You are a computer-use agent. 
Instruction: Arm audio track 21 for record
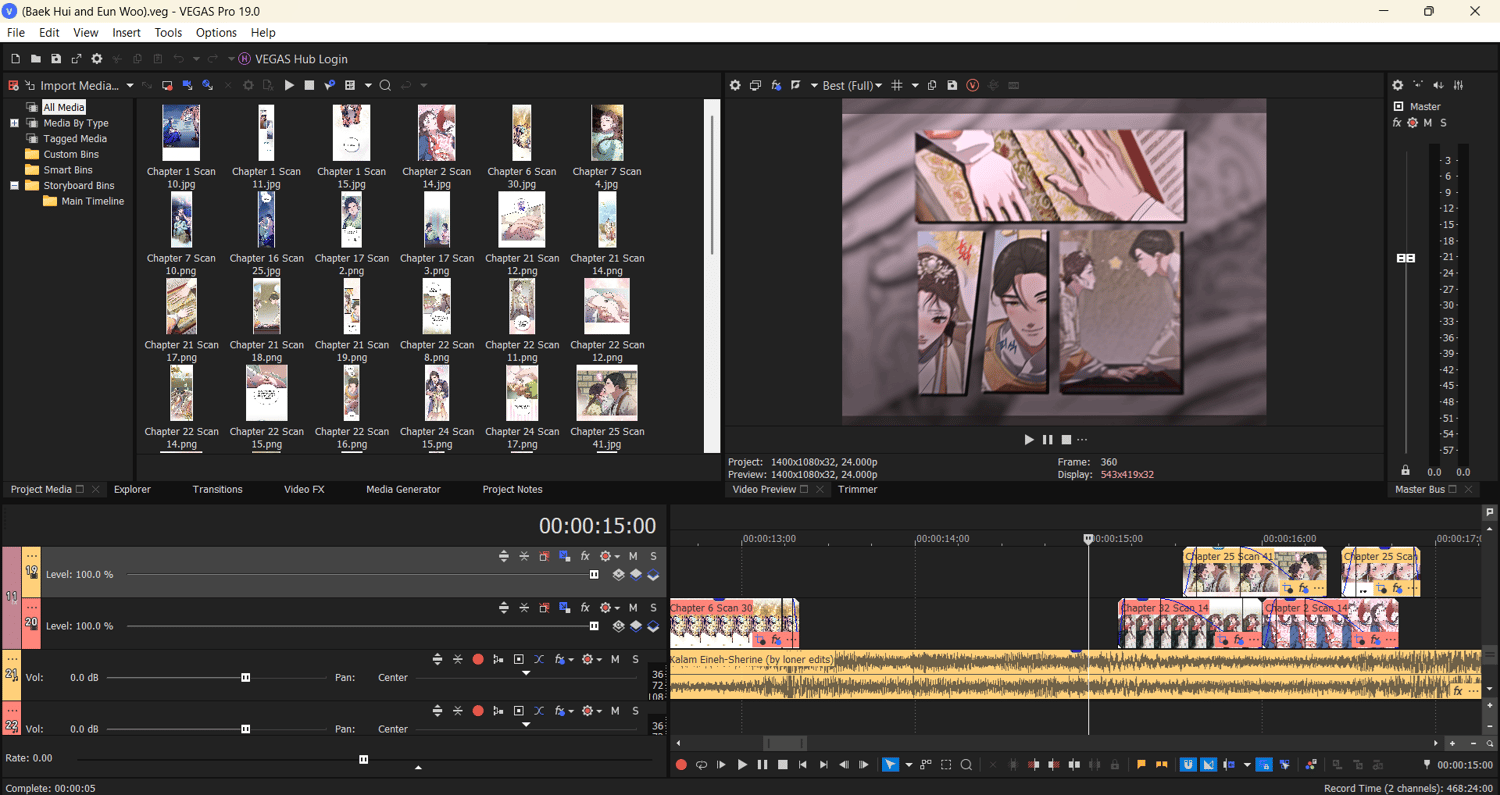(478, 659)
